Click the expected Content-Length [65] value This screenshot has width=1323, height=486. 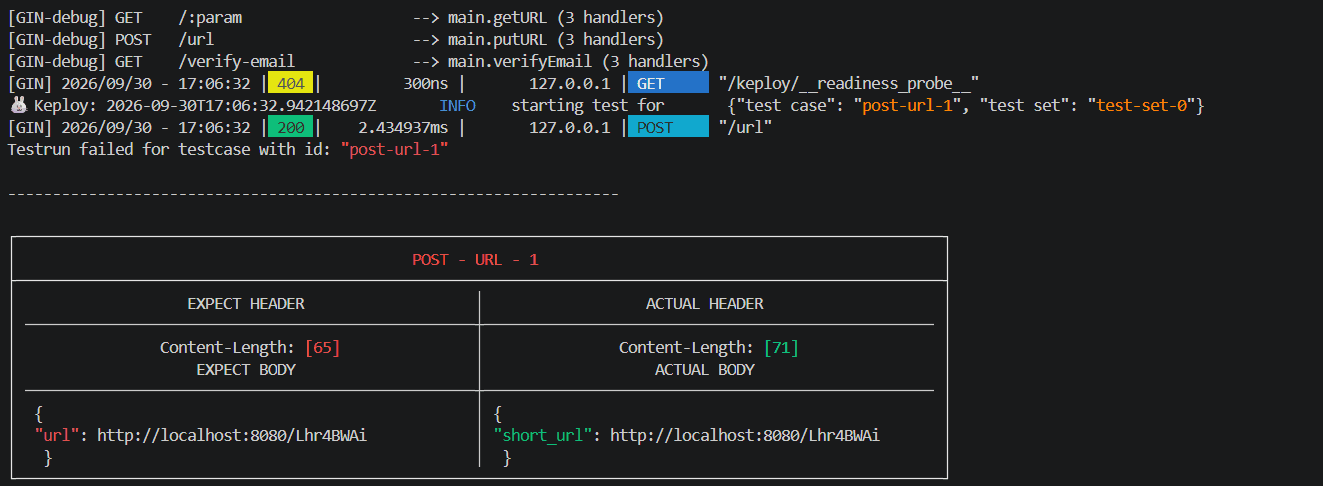tap(323, 347)
